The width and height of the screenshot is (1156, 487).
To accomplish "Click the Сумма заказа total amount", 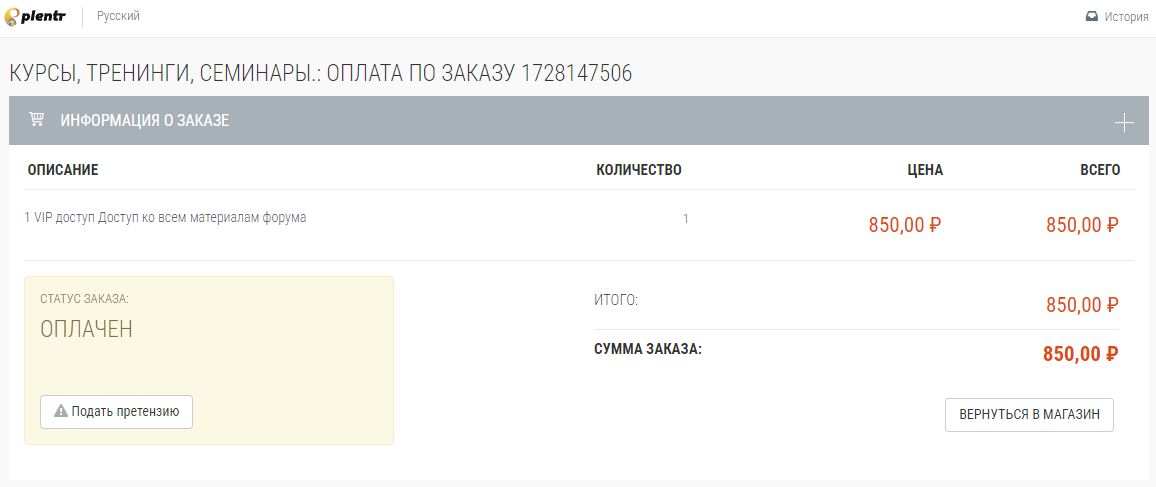I will tap(1081, 354).
